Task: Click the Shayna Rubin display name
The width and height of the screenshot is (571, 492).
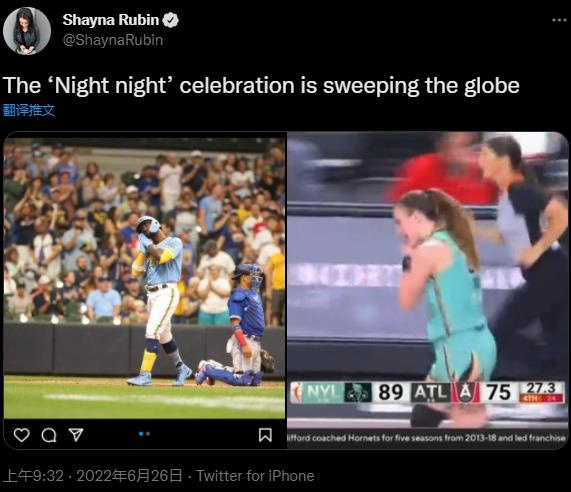Action: coord(111,20)
